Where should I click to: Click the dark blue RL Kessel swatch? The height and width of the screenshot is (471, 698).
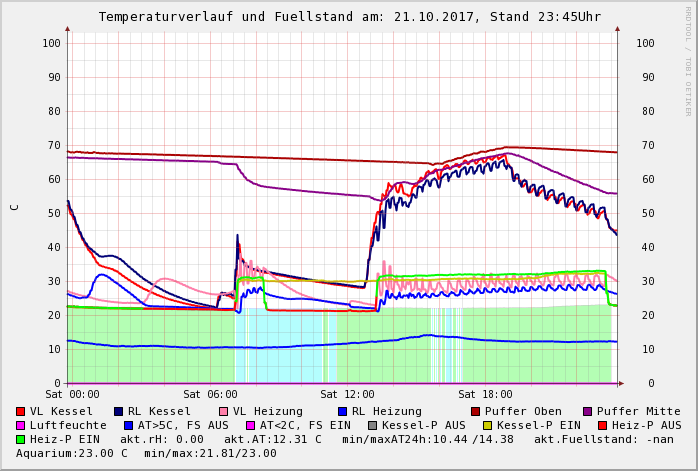[x=119, y=411]
